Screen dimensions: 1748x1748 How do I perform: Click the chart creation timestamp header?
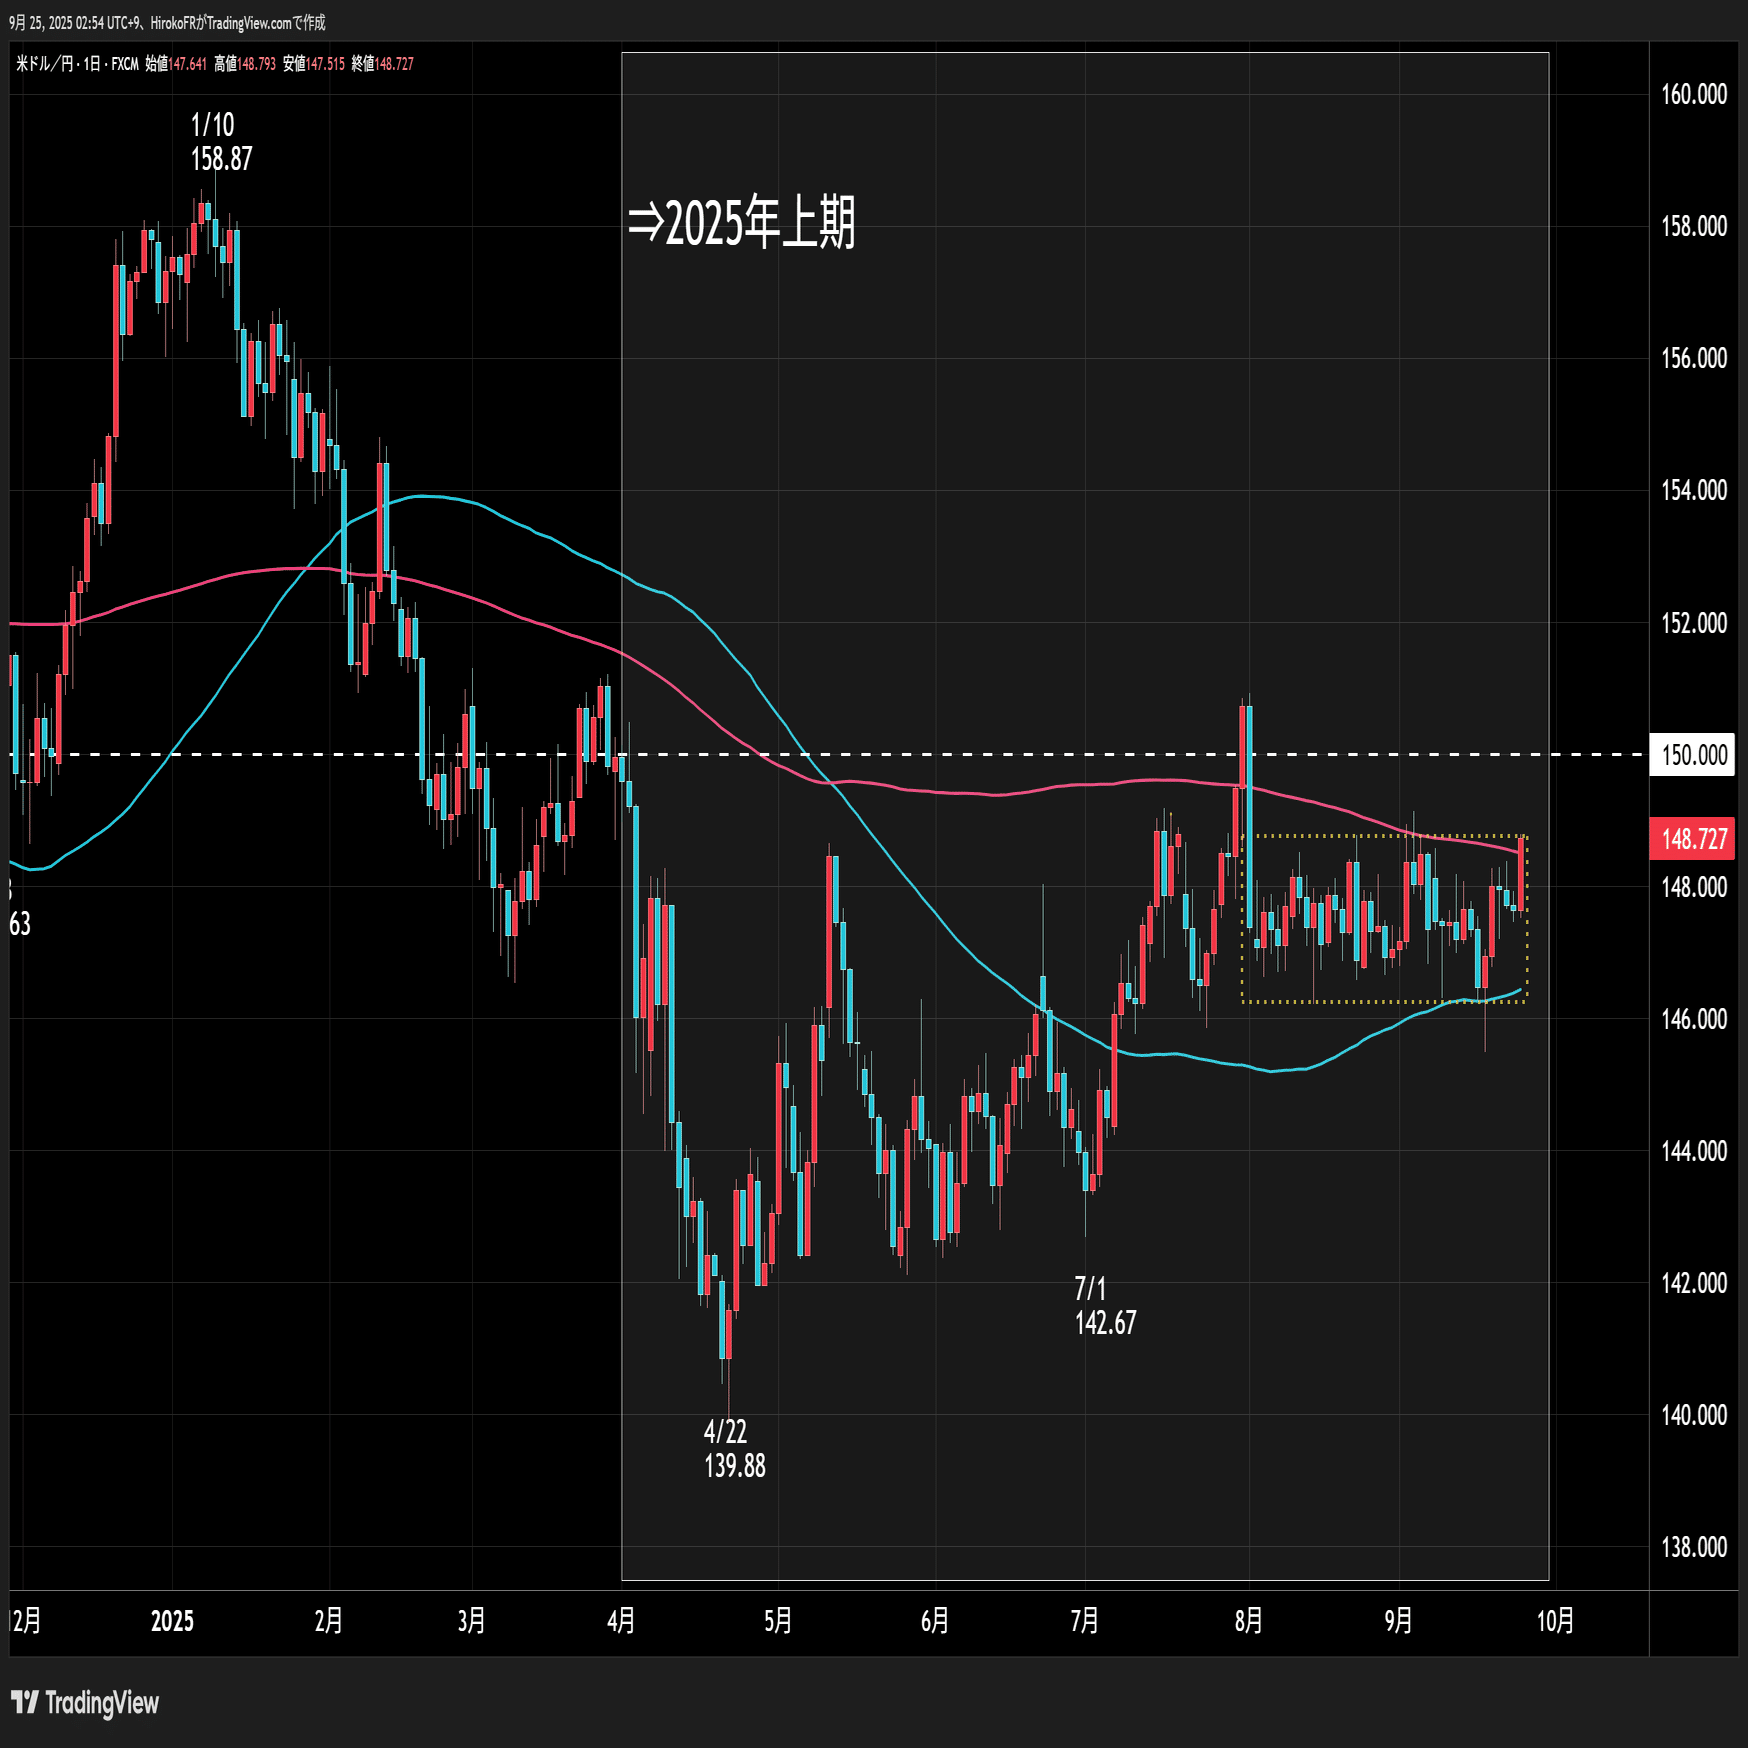coord(167,22)
